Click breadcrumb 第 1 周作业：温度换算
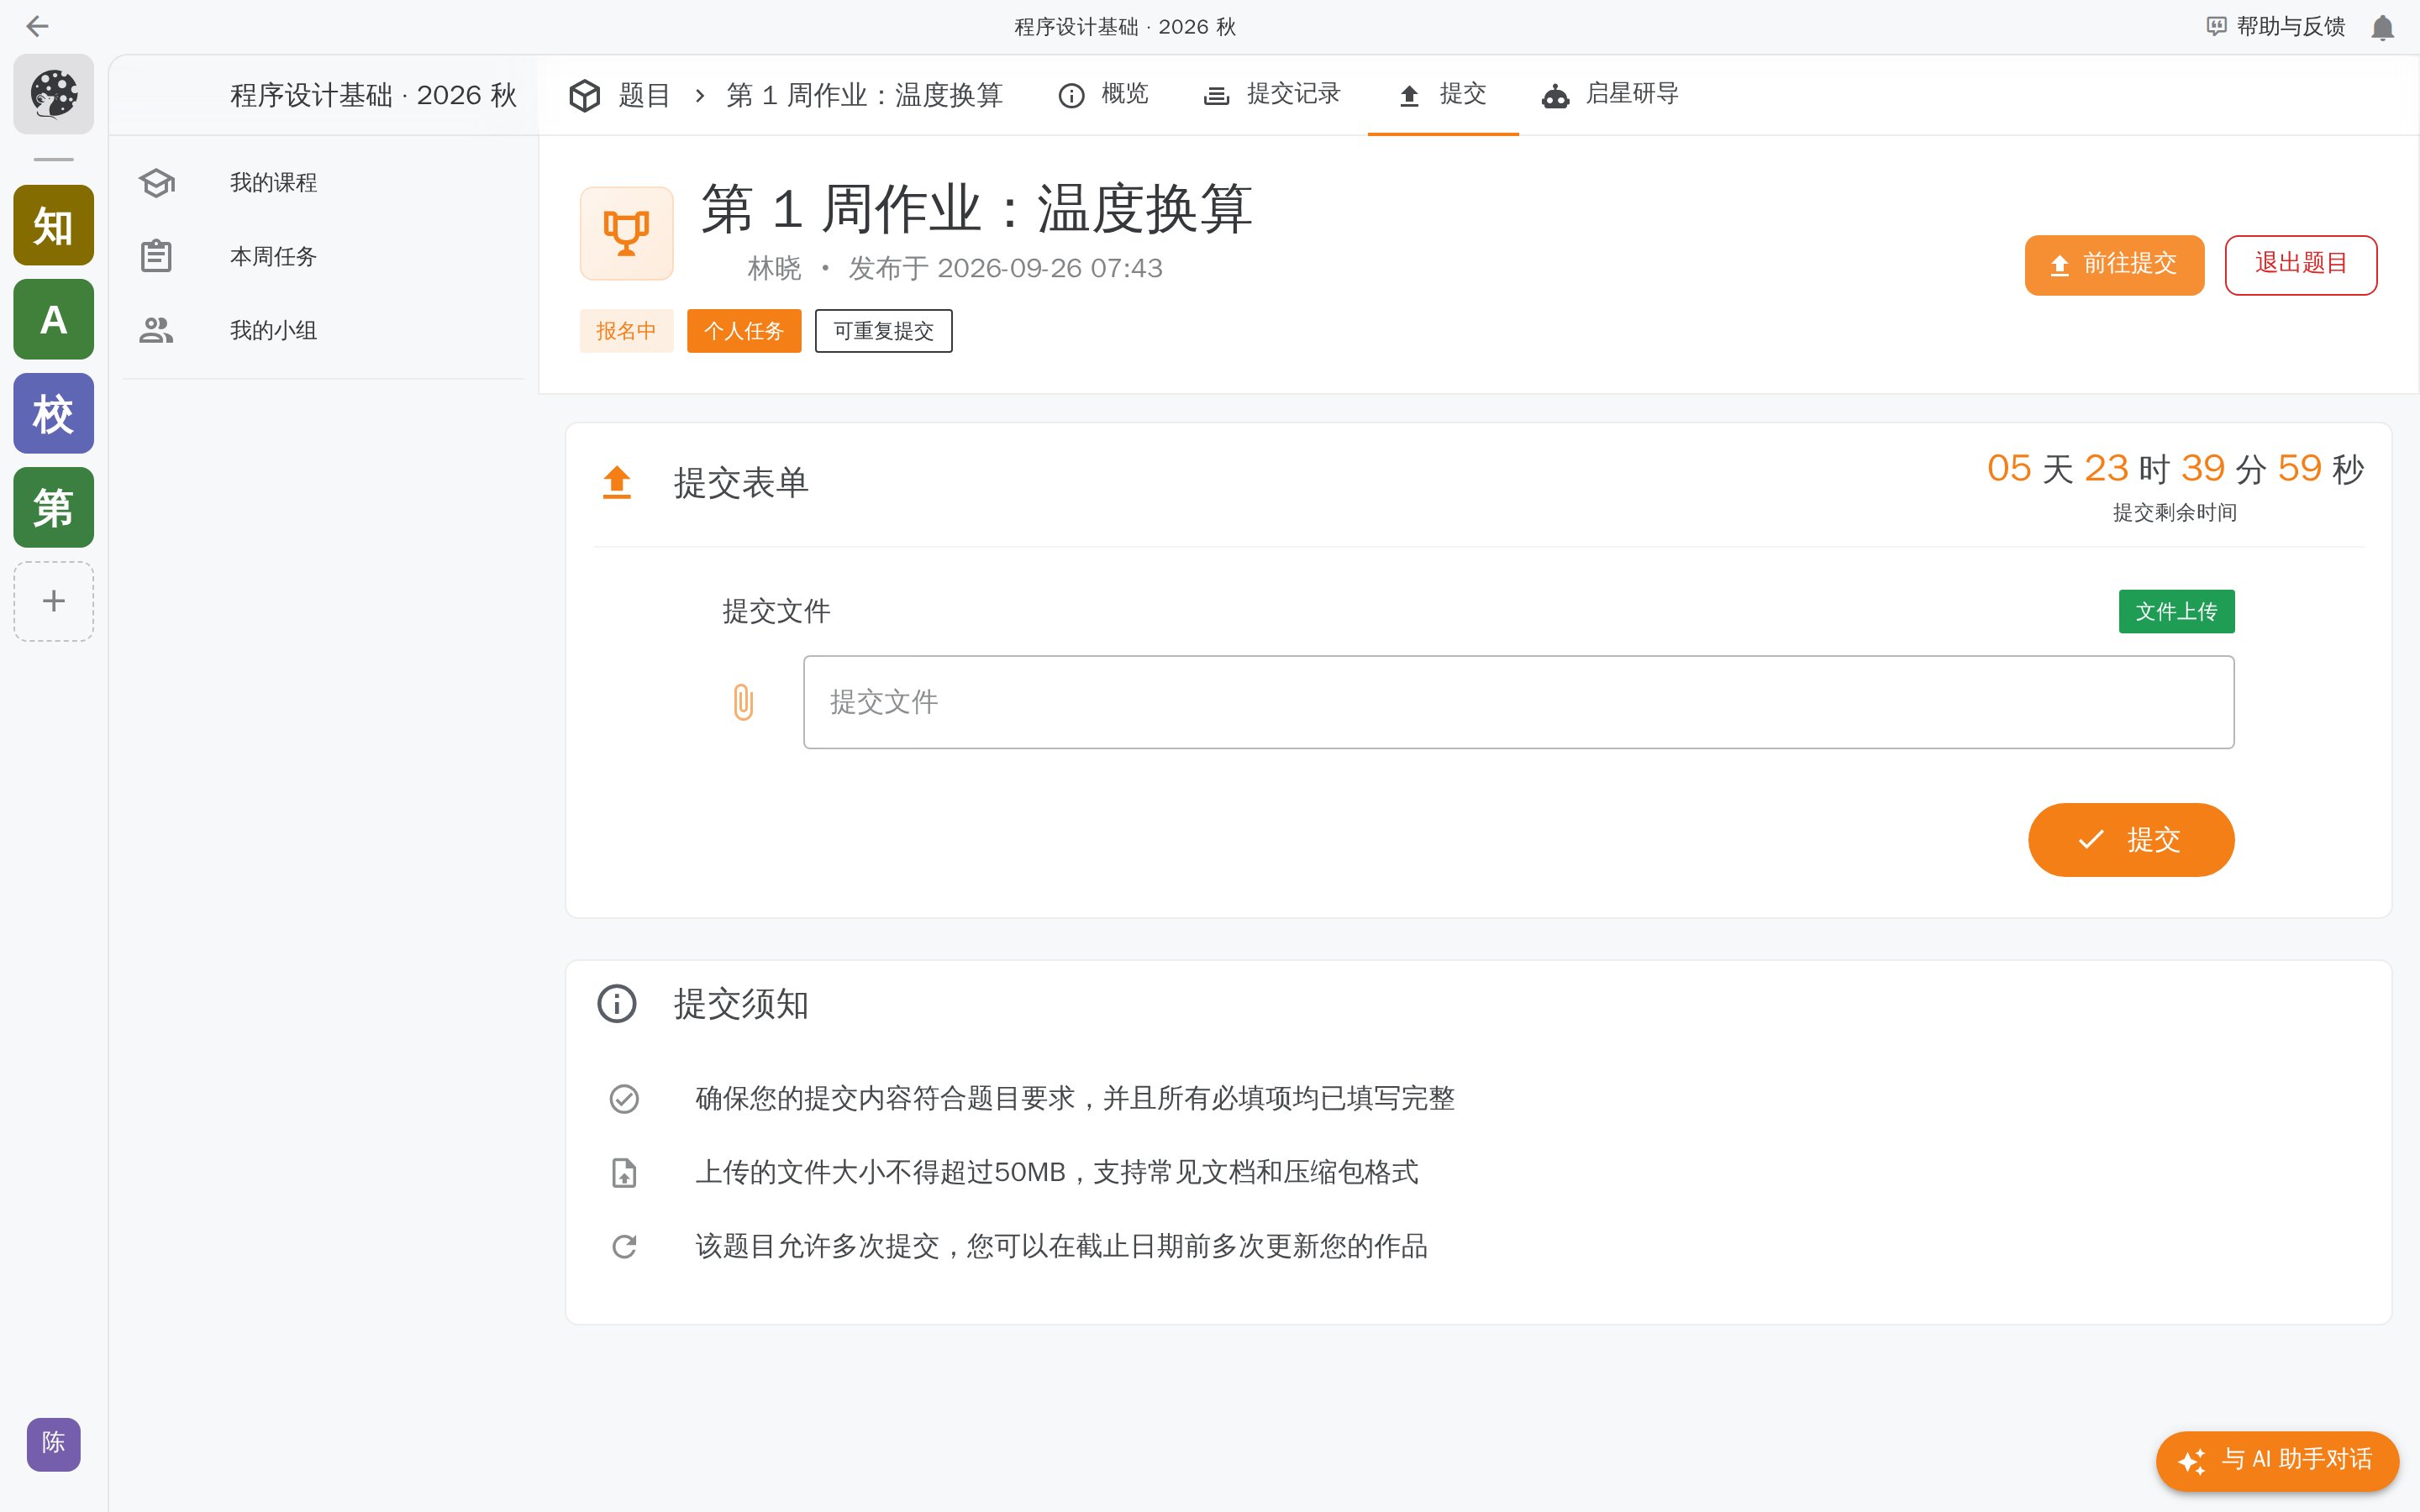This screenshot has width=2420, height=1512. tap(864, 95)
